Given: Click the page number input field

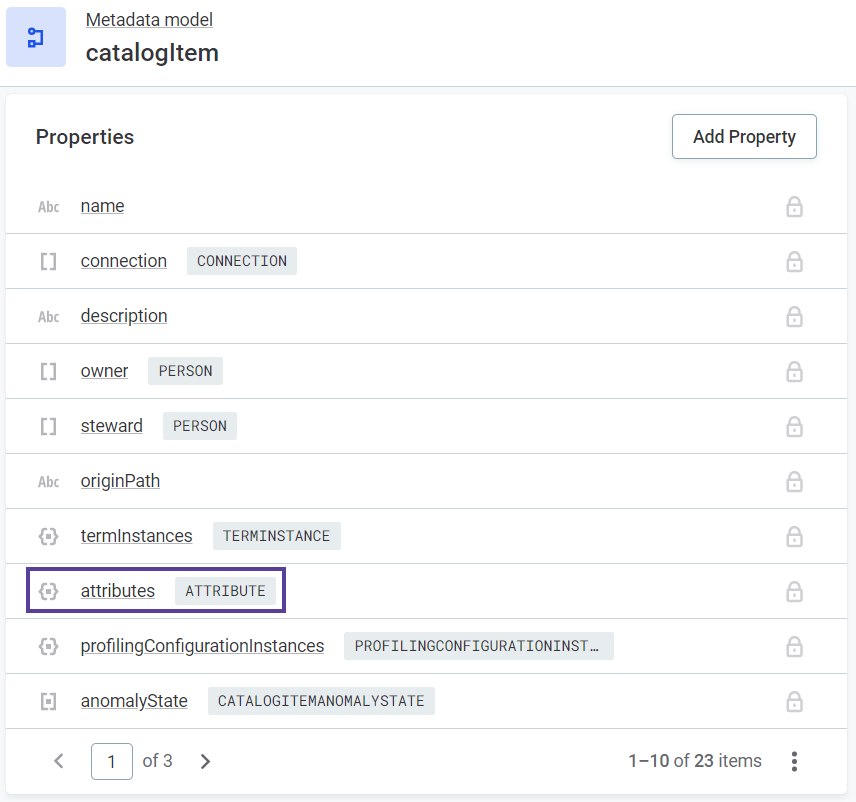Looking at the screenshot, I should point(112,762).
